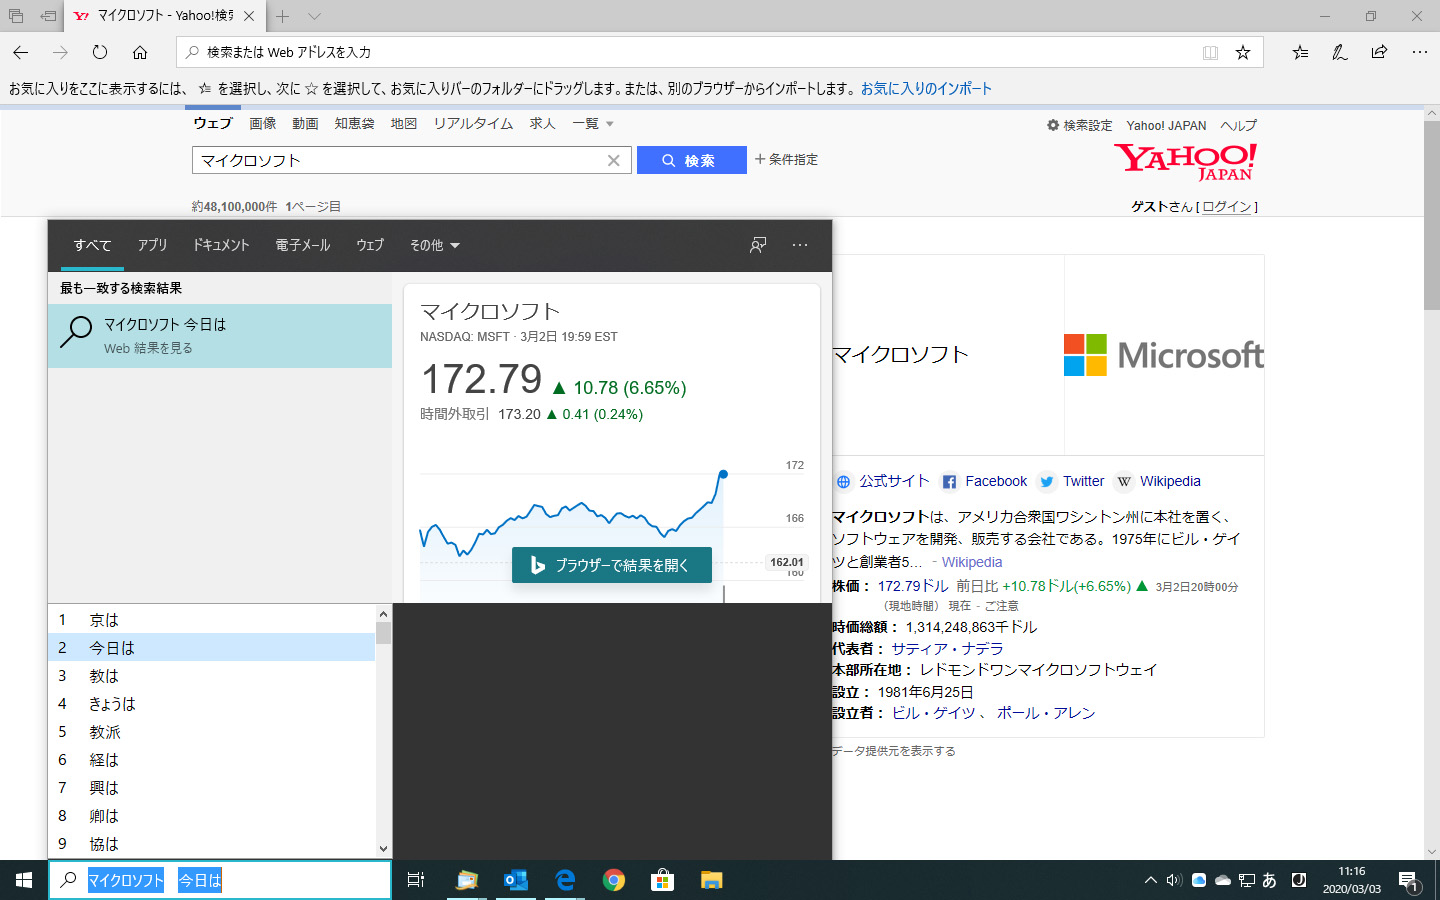Viewport: 1440px width, 900px height.
Task: Set aside tabs icon in title bar
Action: (48, 16)
